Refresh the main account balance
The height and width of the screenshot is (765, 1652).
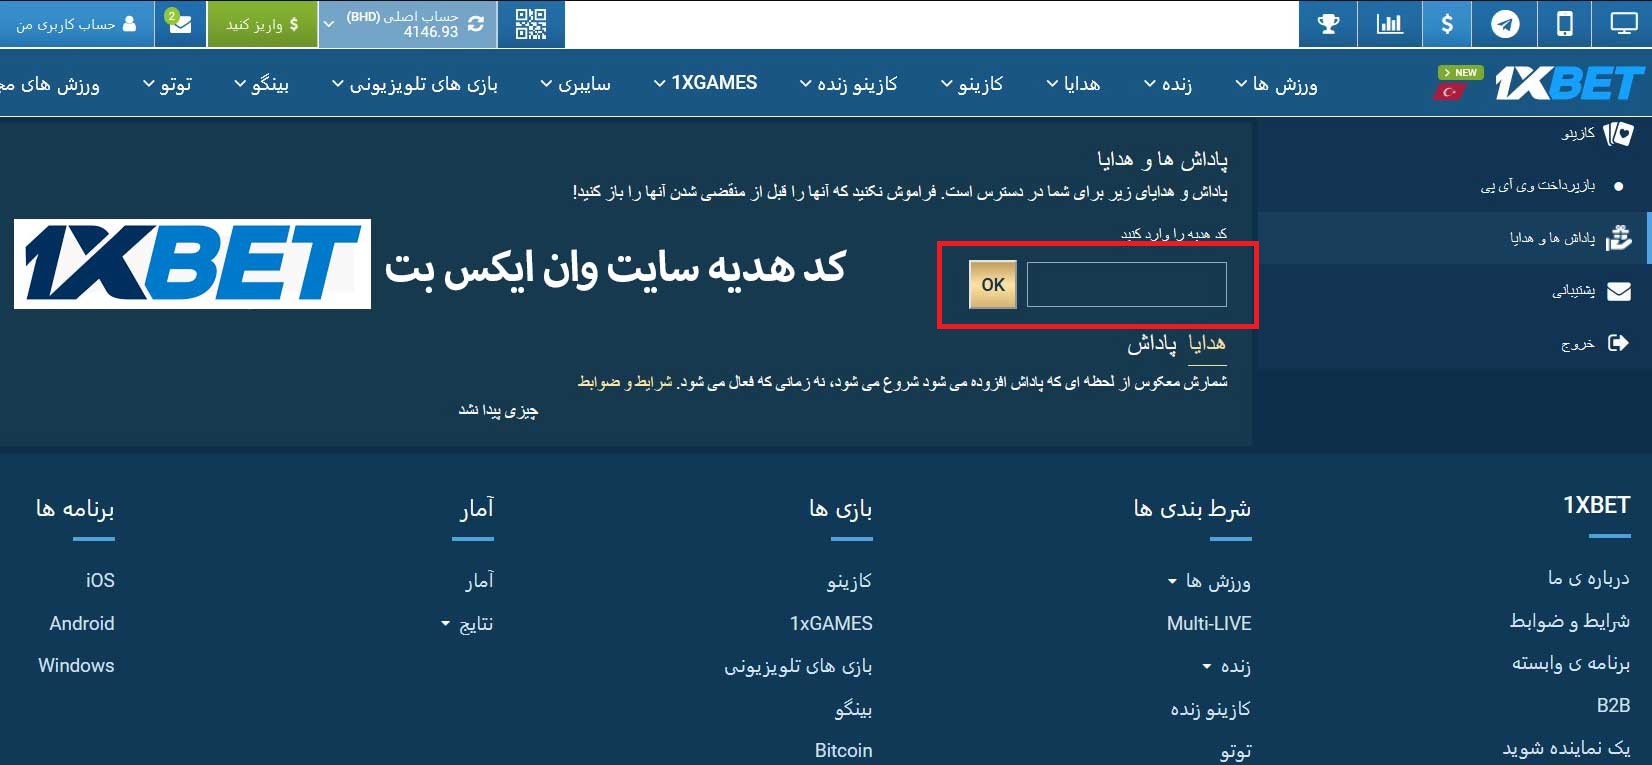pos(476,24)
